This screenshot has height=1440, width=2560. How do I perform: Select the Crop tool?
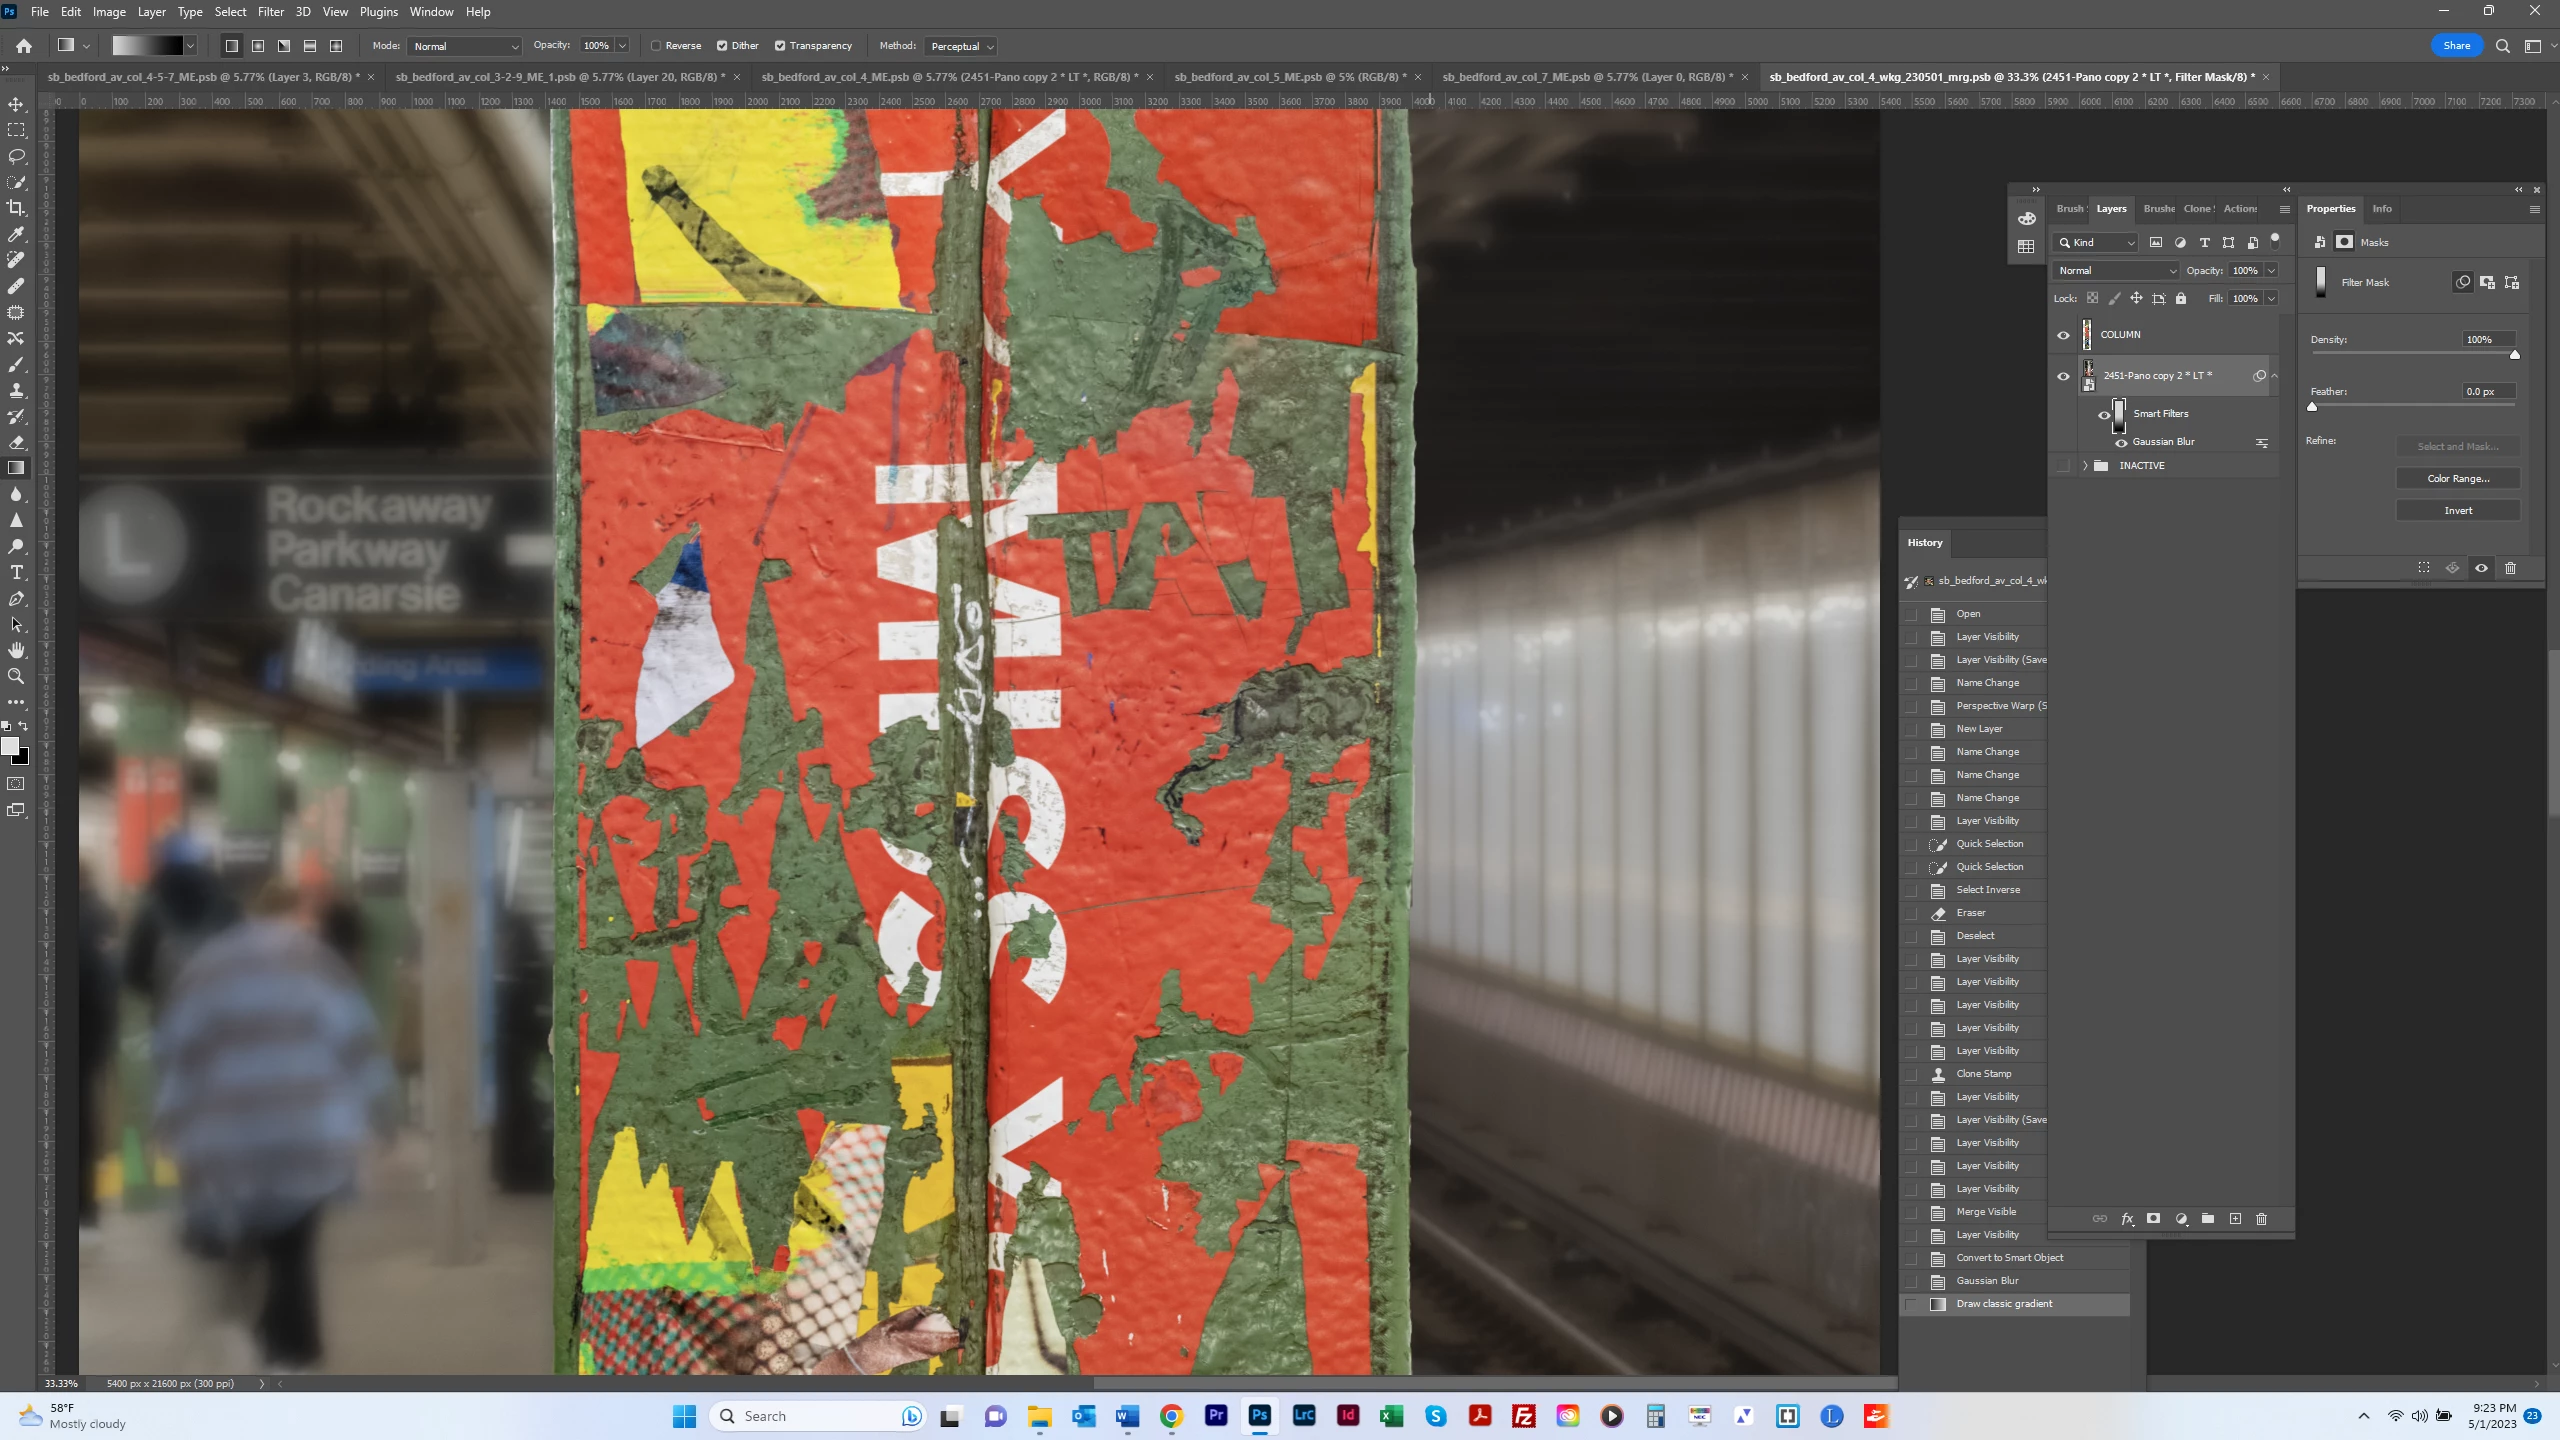16,208
